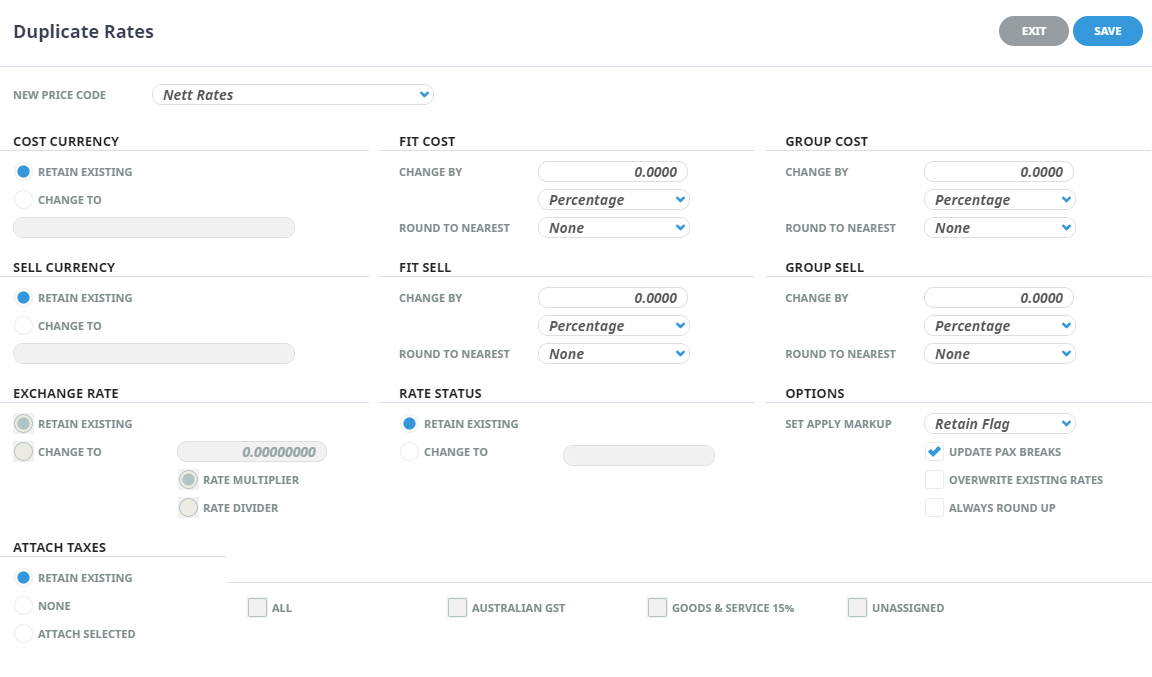Select Attach Selected under Attach Taxes
The height and width of the screenshot is (677, 1152).
pyautogui.click(x=24, y=634)
